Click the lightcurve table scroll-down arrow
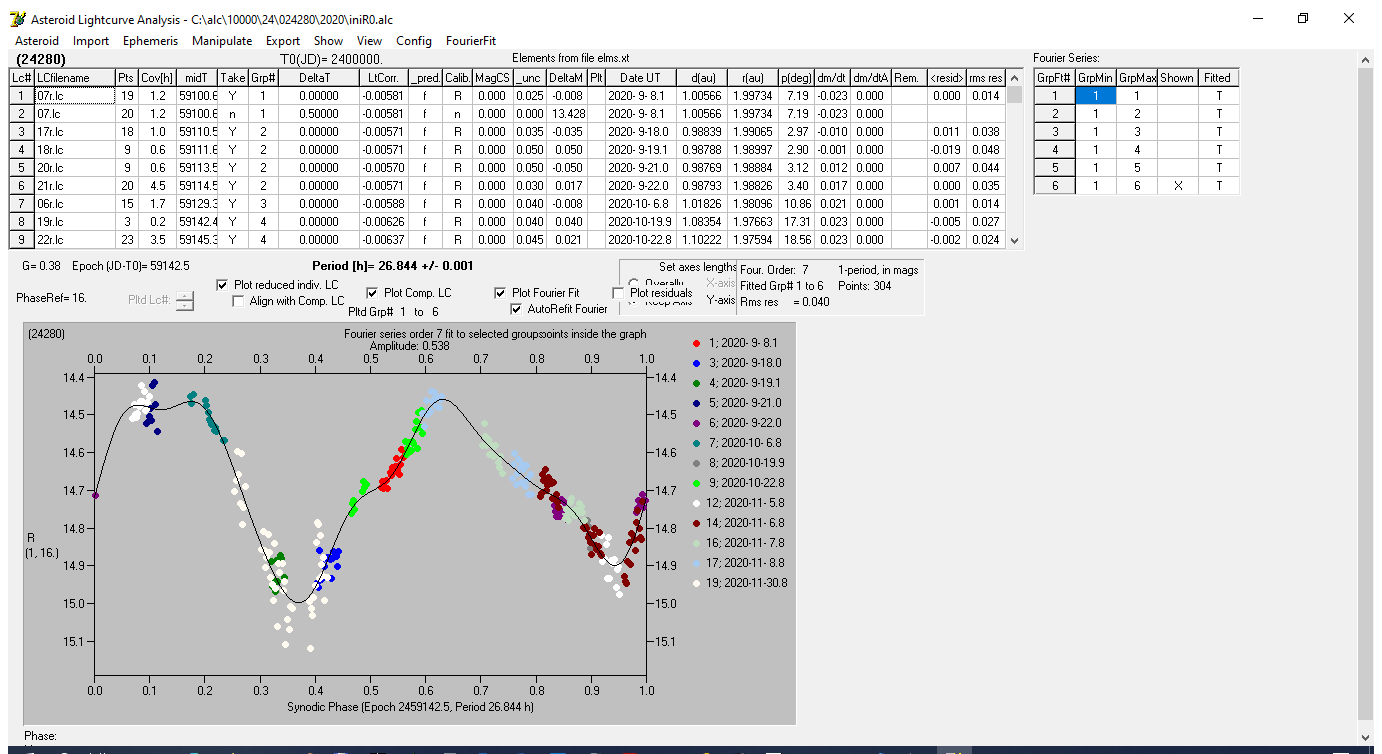The image size is (1382, 754). [x=1015, y=240]
